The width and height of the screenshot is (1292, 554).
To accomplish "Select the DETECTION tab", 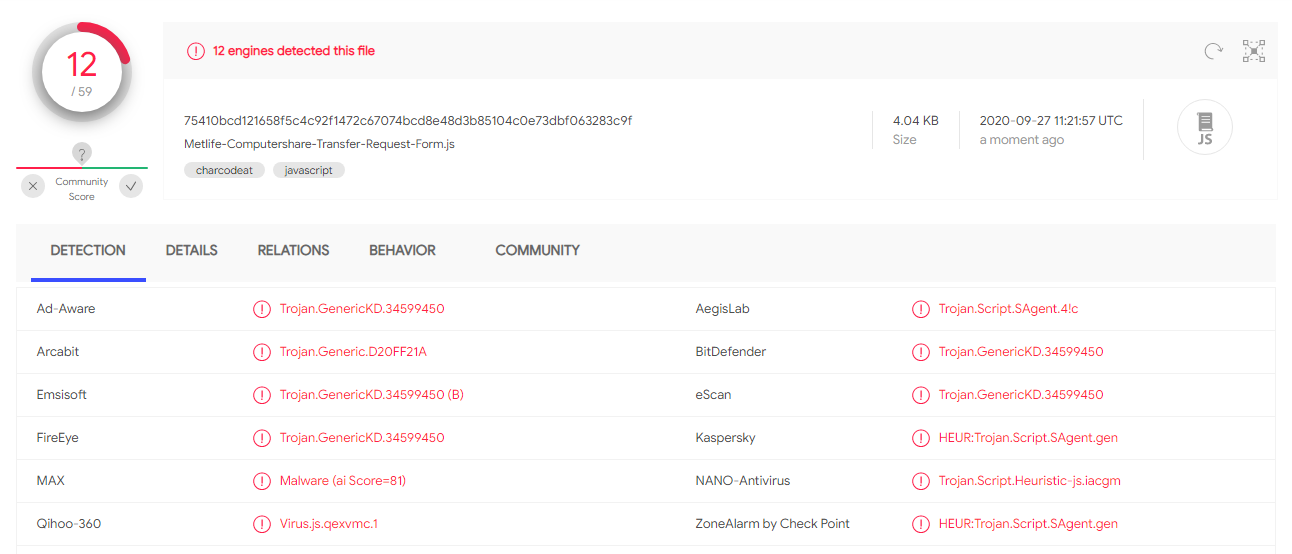I will [x=88, y=250].
